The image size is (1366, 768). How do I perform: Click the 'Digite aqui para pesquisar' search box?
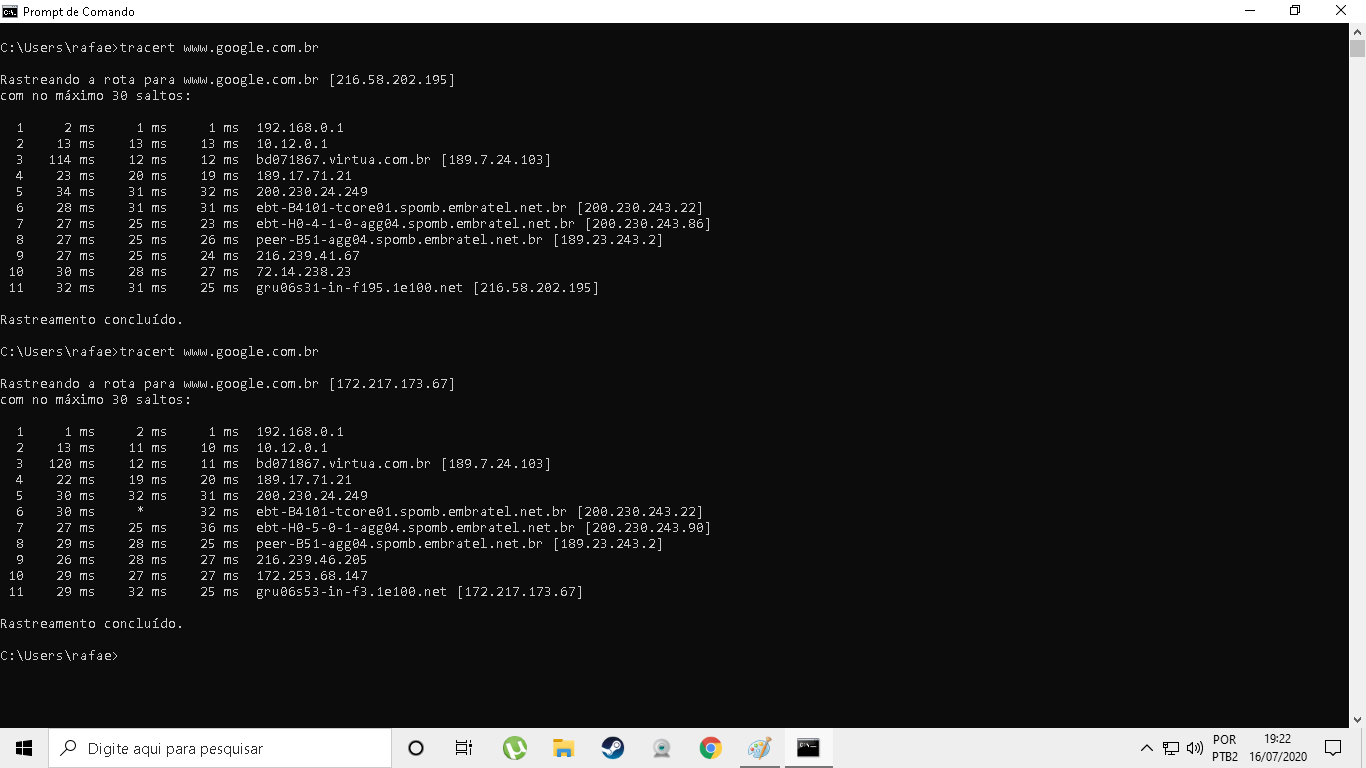[x=220, y=748]
